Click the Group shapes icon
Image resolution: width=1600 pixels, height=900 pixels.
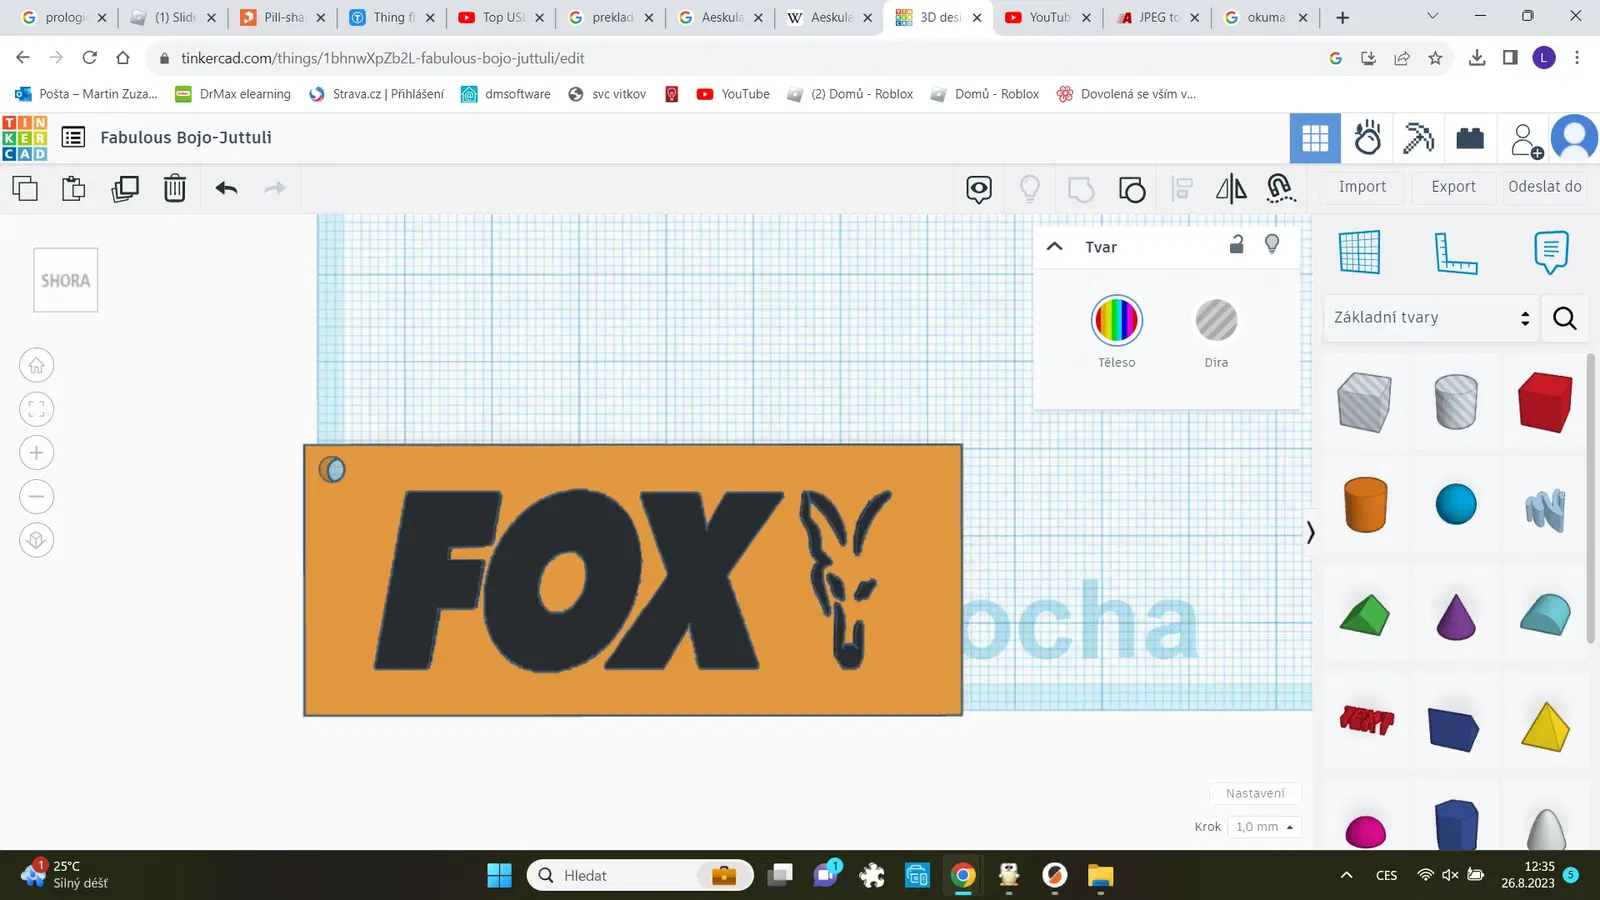pos(1081,189)
